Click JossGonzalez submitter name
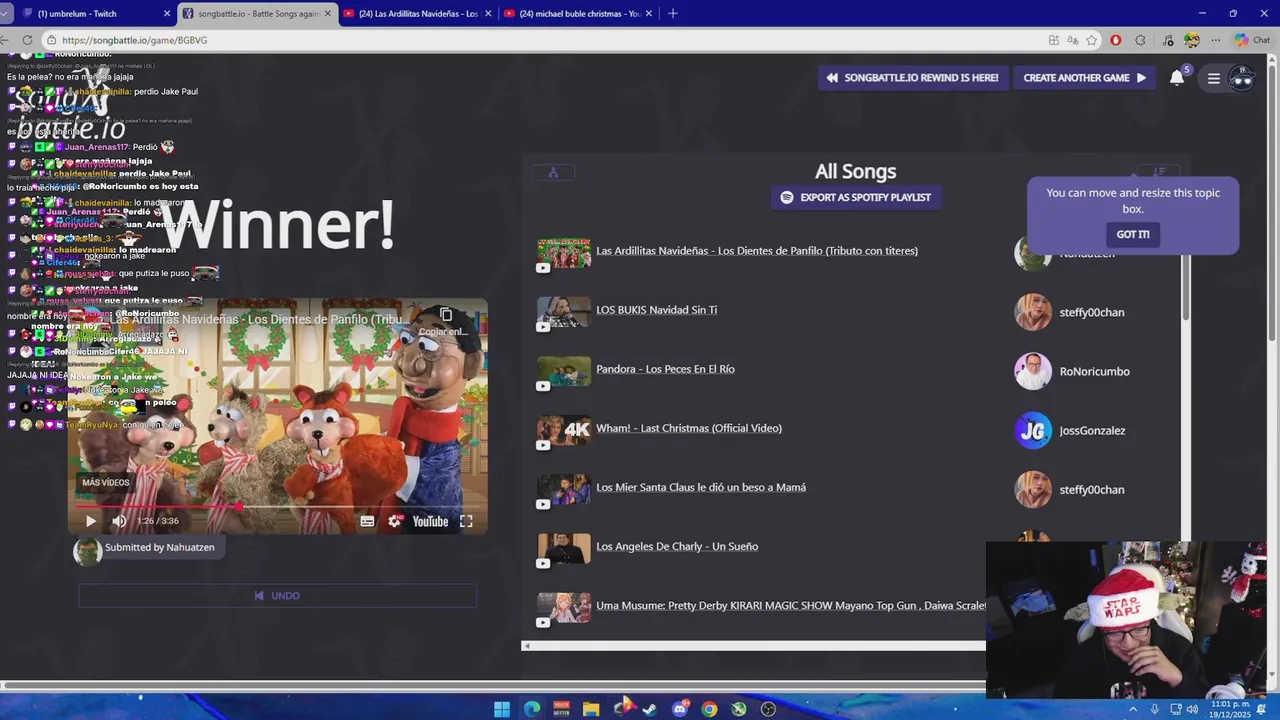 pos(1092,430)
